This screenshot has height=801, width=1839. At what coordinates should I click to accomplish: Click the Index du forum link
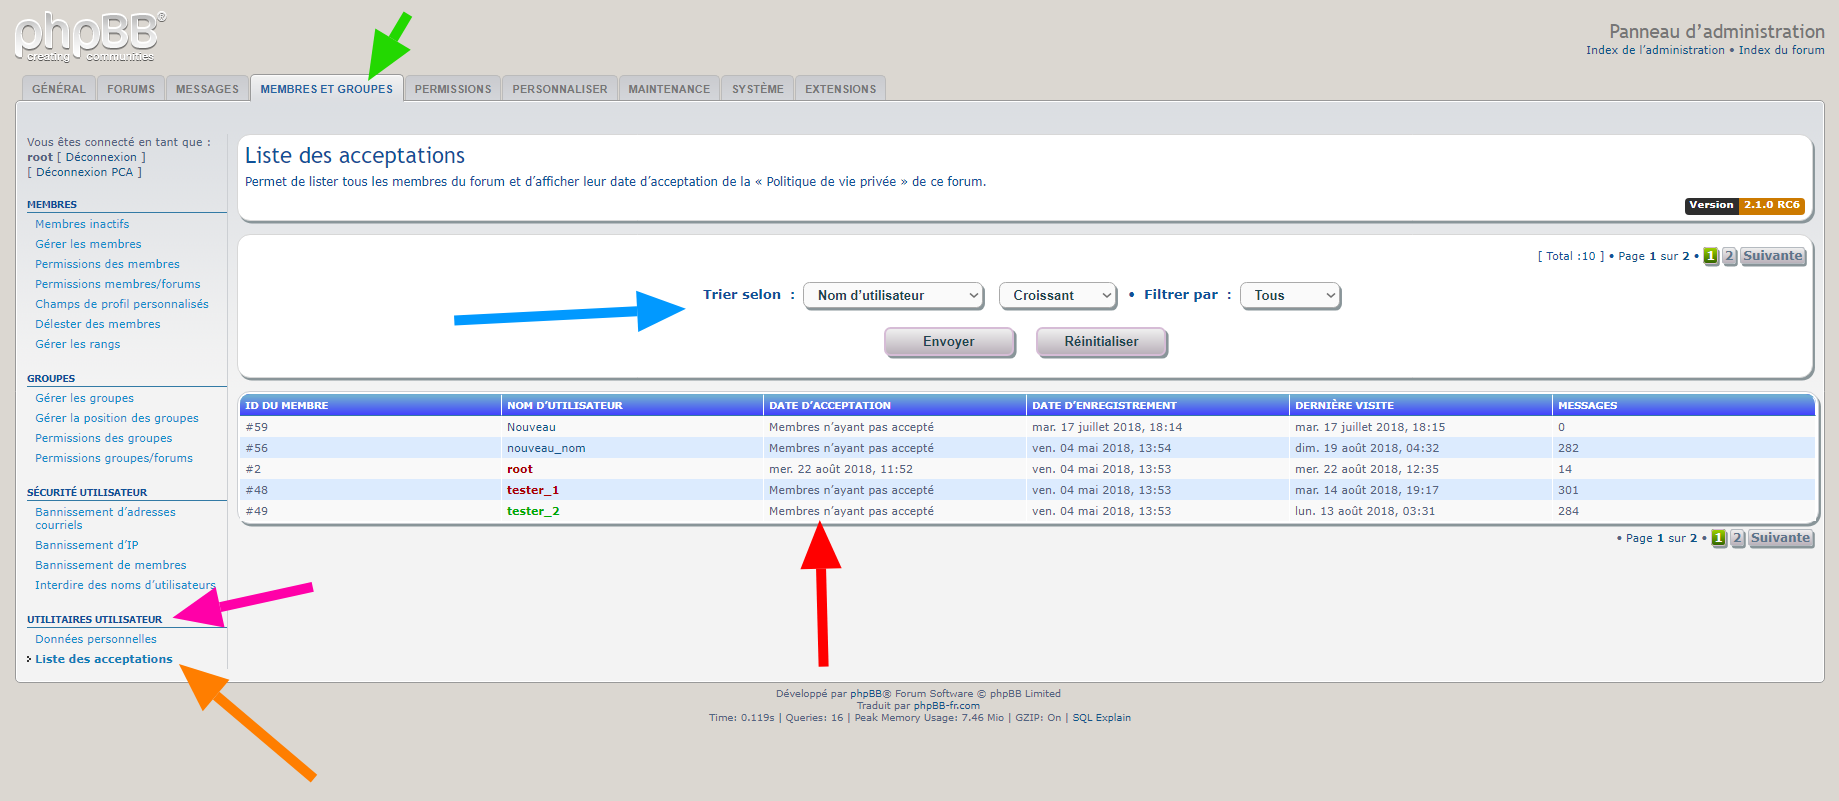tap(1781, 50)
